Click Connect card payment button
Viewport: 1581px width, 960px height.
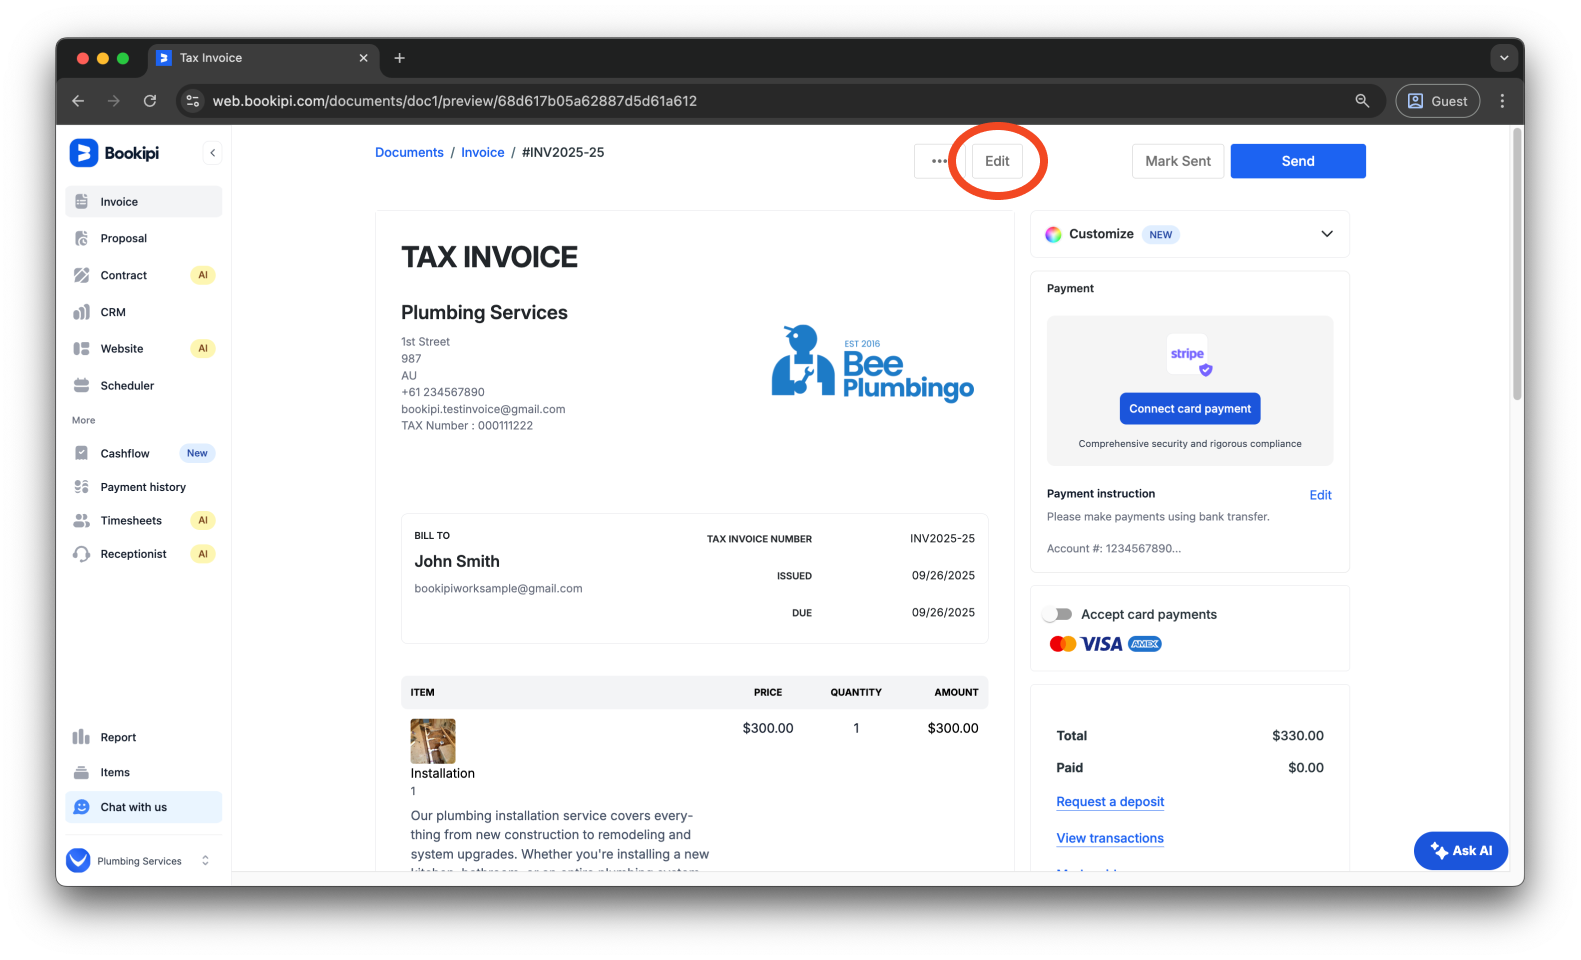pos(1190,409)
